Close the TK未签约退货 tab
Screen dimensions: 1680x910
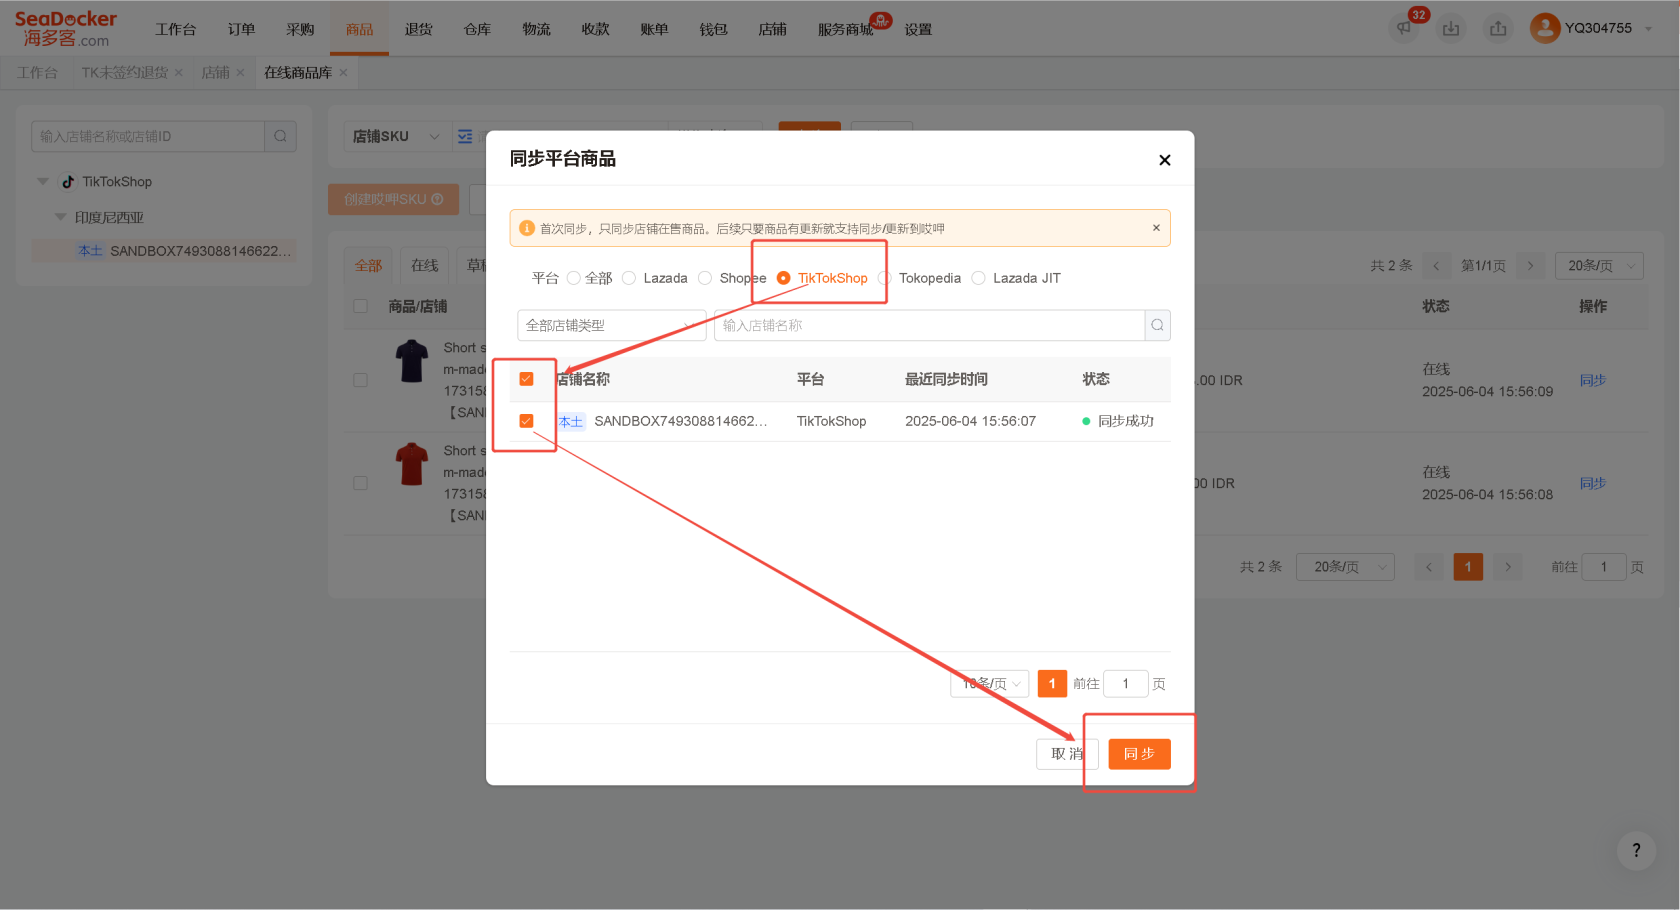[179, 73]
